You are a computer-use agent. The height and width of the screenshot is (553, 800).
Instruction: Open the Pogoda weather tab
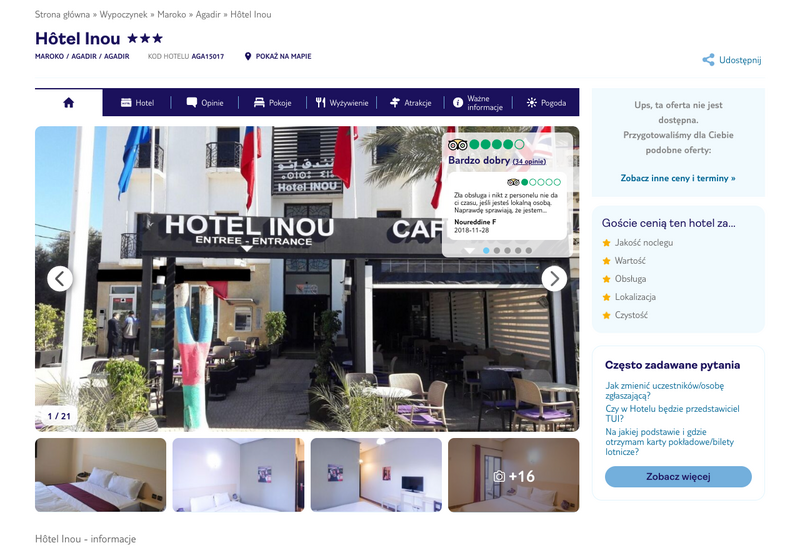[x=546, y=103]
